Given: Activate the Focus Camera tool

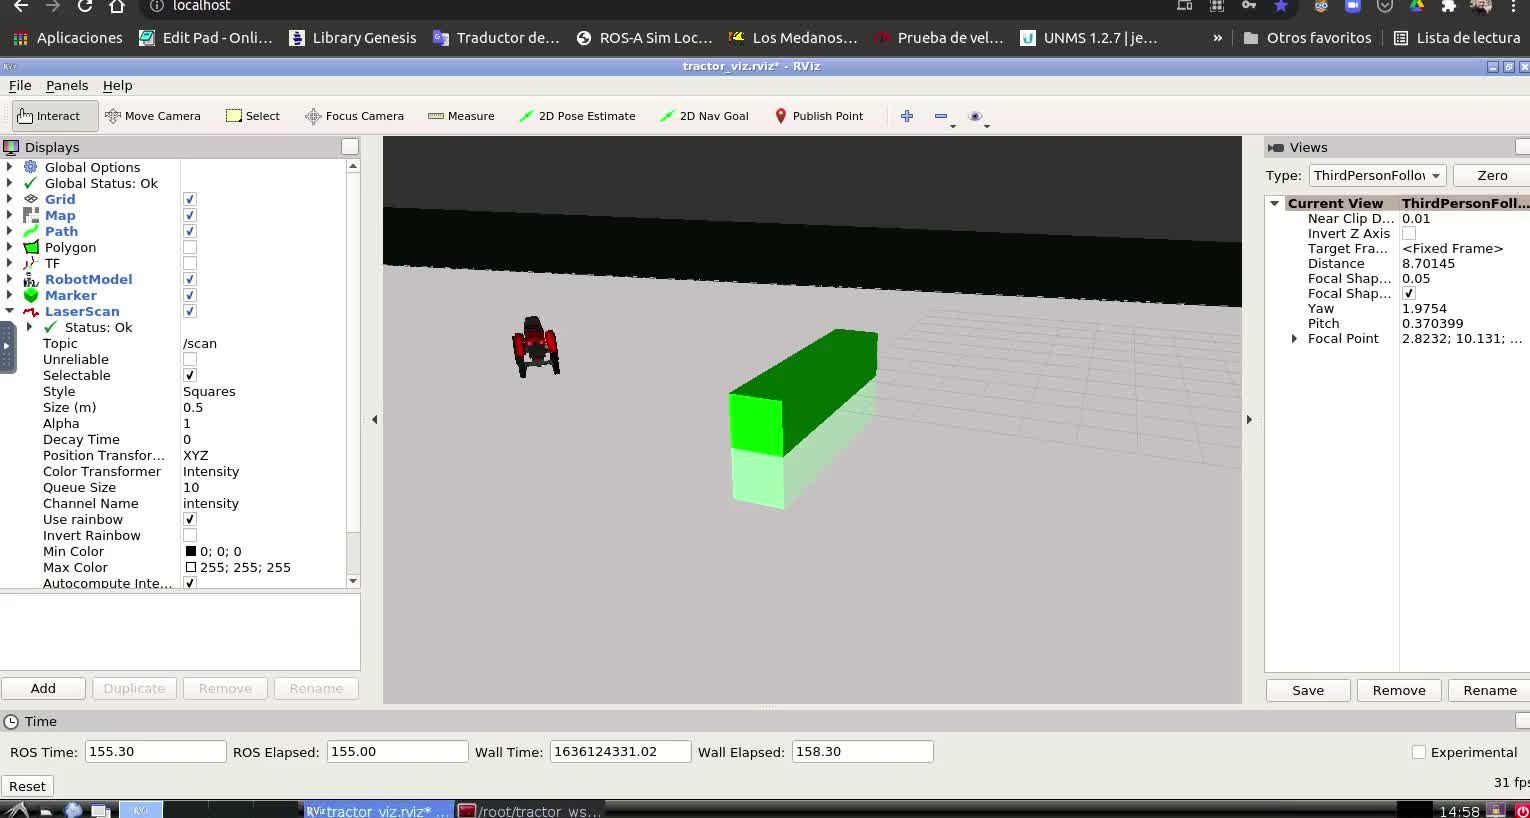Looking at the screenshot, I should [354, 116].
